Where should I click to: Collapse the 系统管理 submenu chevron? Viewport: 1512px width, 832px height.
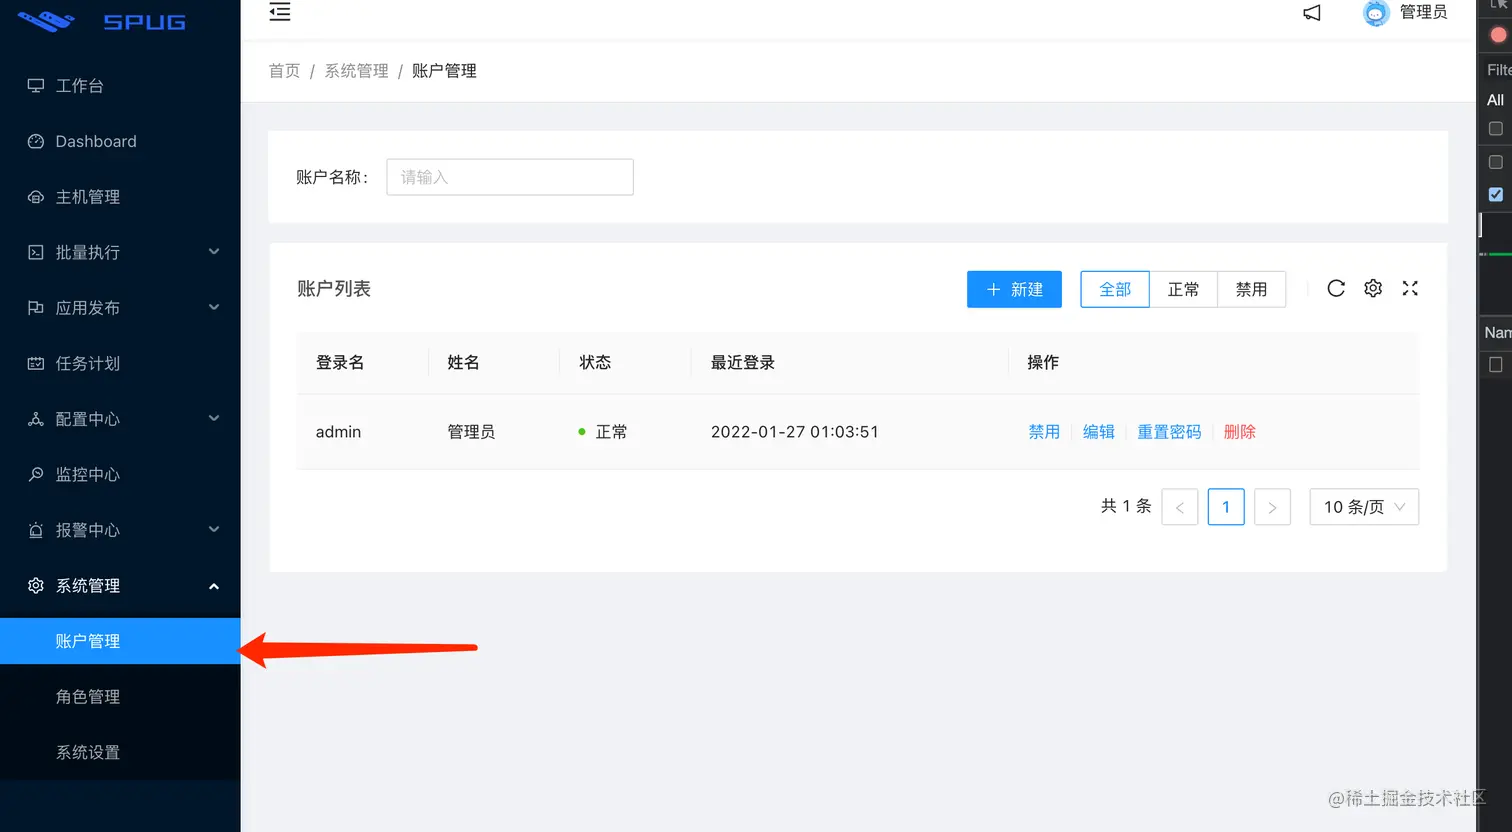pyautogui.click(x=214, y=586)
